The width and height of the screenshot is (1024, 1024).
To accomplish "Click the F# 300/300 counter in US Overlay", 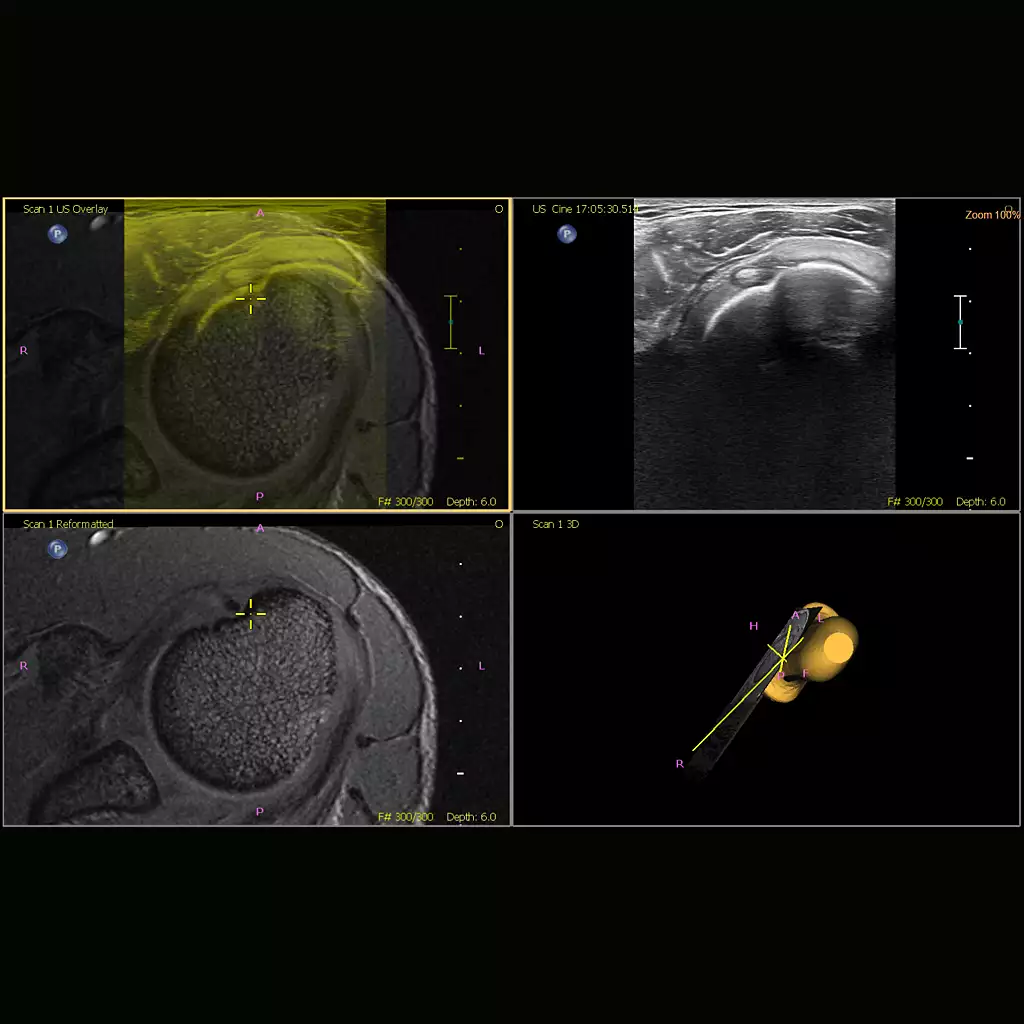I will 406,502.
